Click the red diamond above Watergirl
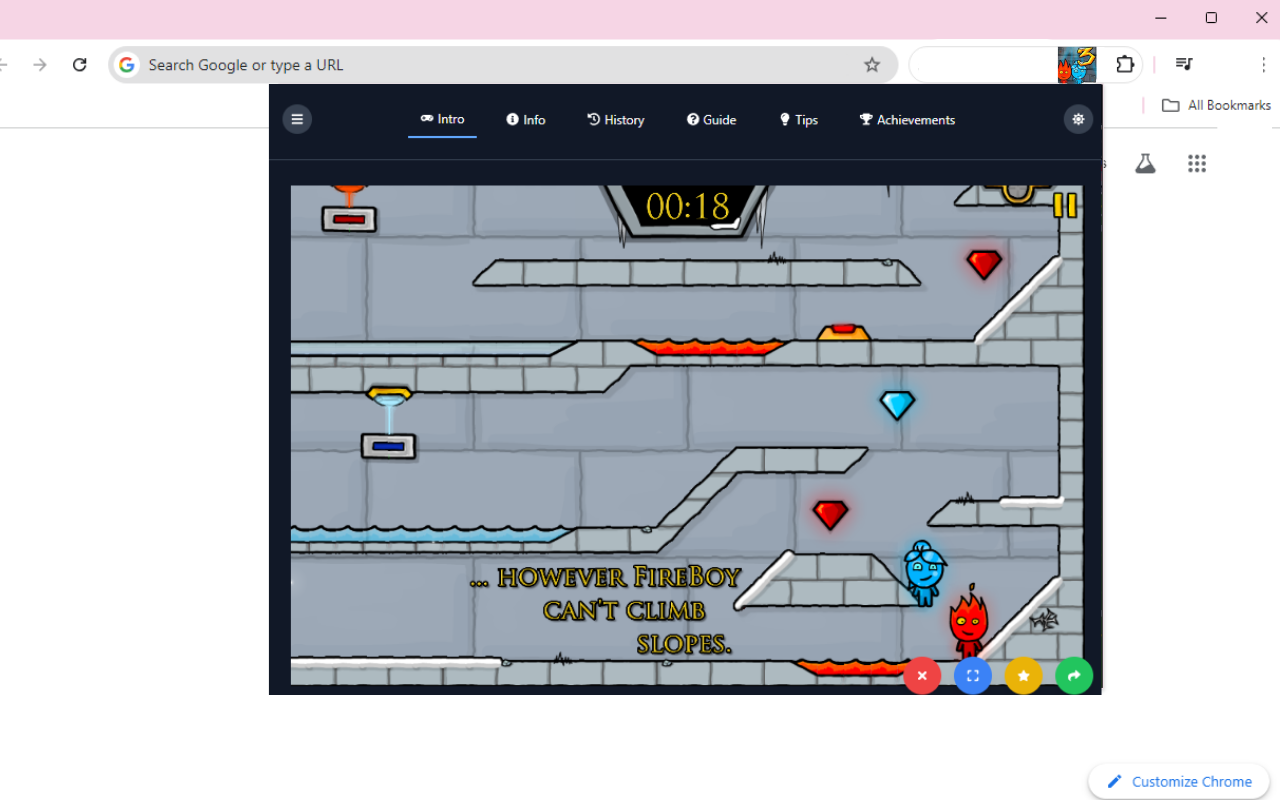Image resolution: width=1280 pixels, height=800 pixels. [830, 514]
